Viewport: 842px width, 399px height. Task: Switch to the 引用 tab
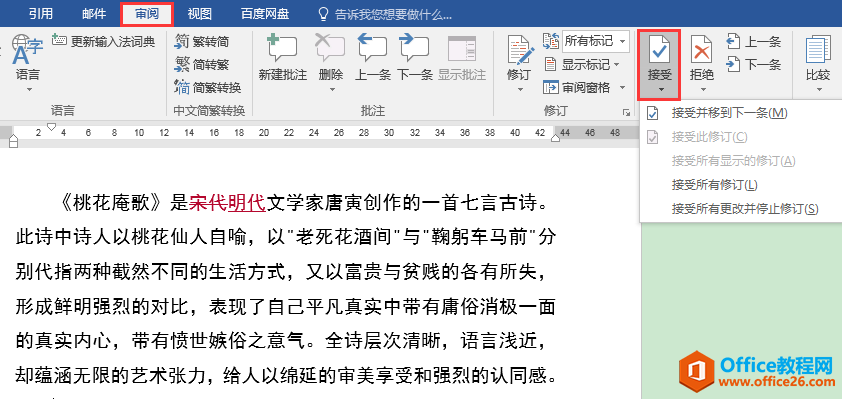click(41, 14)
